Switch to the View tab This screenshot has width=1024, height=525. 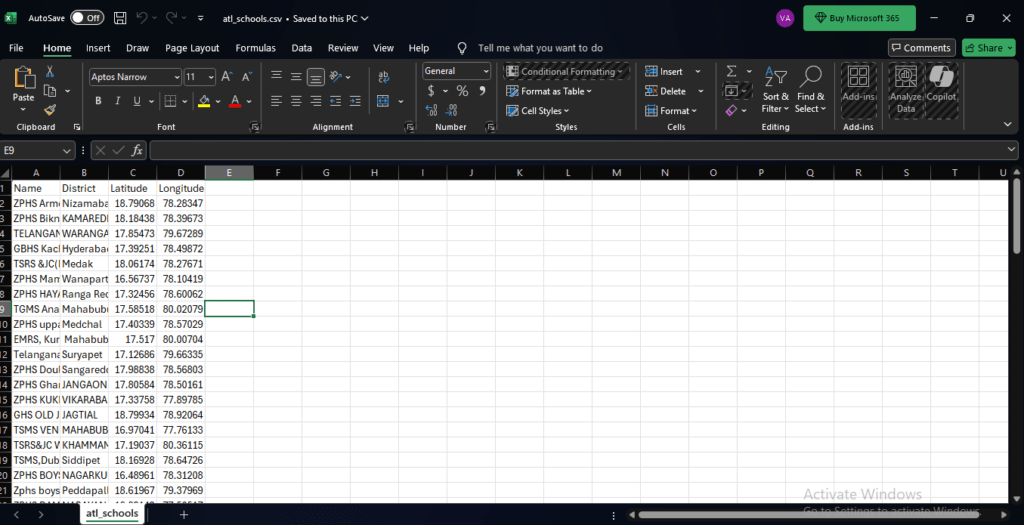(x=383, y=48)
